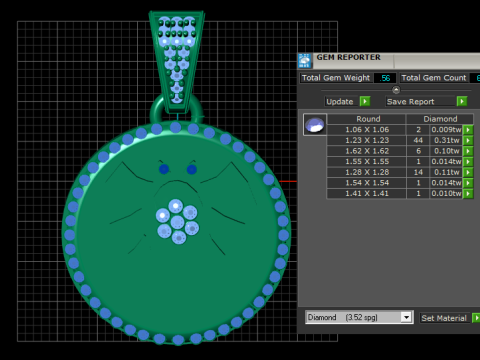Select the 1.06 X 1.06 size cell
The width and height of the screenshot is (480, 360).
click(367, 130)
